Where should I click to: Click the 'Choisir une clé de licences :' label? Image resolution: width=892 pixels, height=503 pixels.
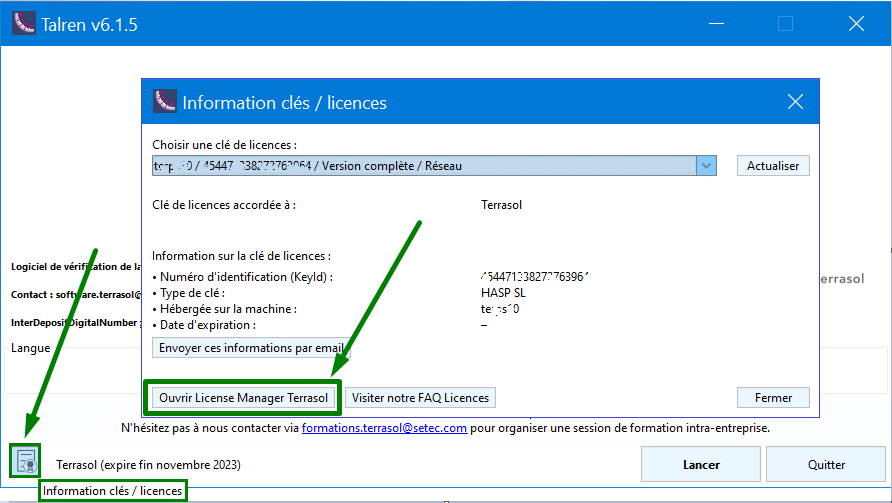(225, 145)
